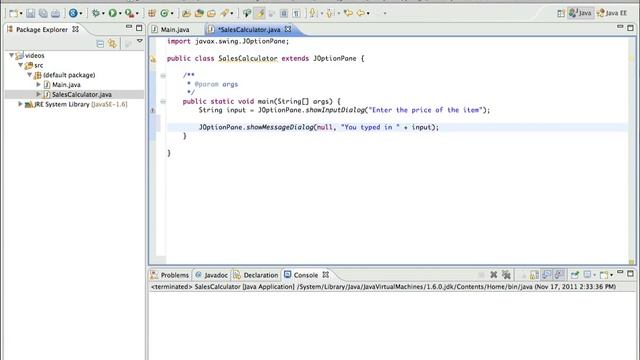Open the Debug dropdown arrow

(x=103, y=13)
